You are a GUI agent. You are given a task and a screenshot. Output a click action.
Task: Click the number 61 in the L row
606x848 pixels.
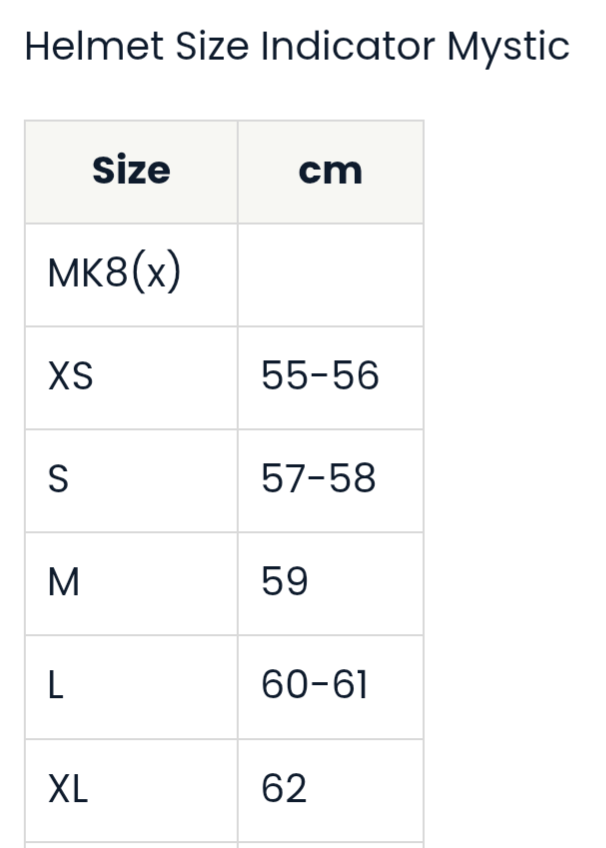click(351, 686)
